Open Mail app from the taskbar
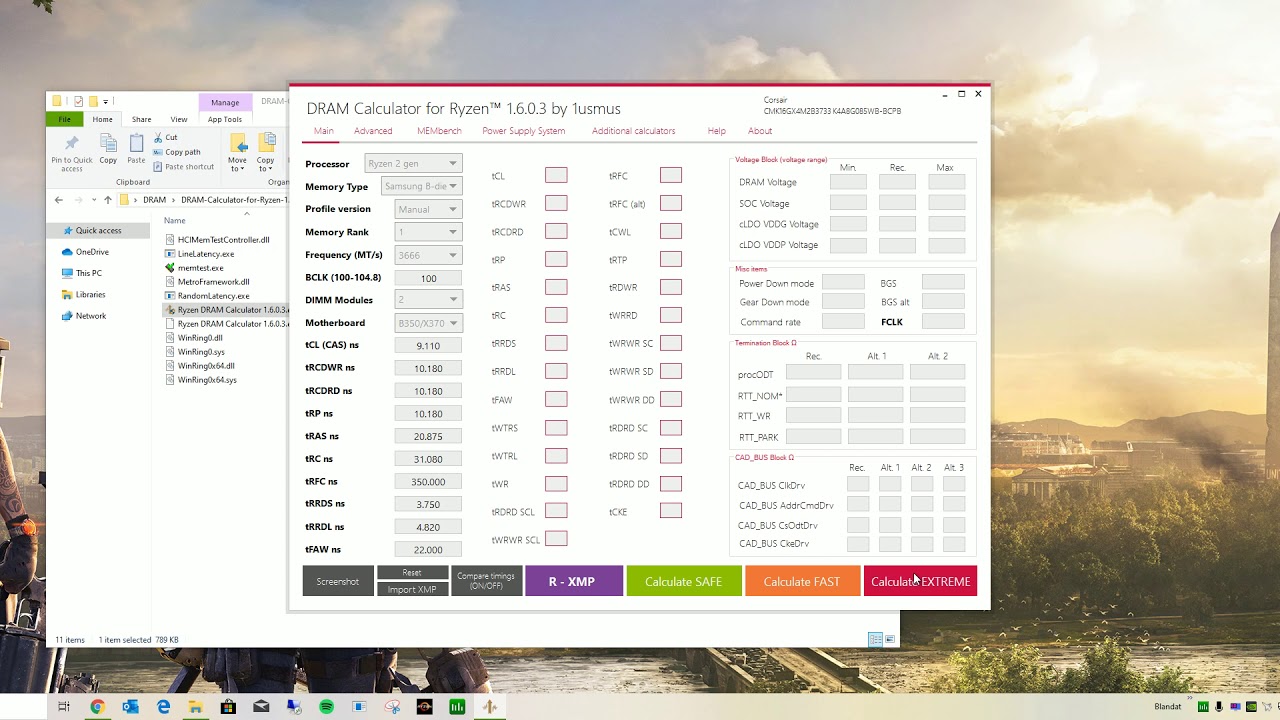The height and width of the screenshot is (720, 1280). point(261,707)
